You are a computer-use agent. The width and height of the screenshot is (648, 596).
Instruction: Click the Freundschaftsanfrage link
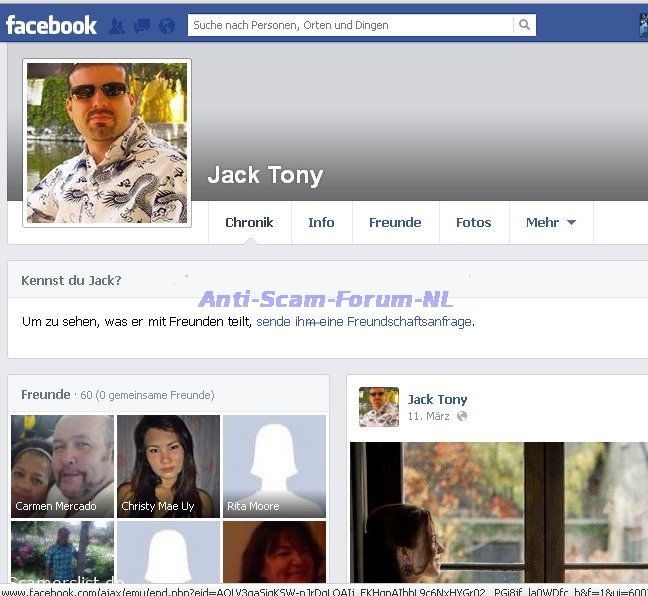409,322
